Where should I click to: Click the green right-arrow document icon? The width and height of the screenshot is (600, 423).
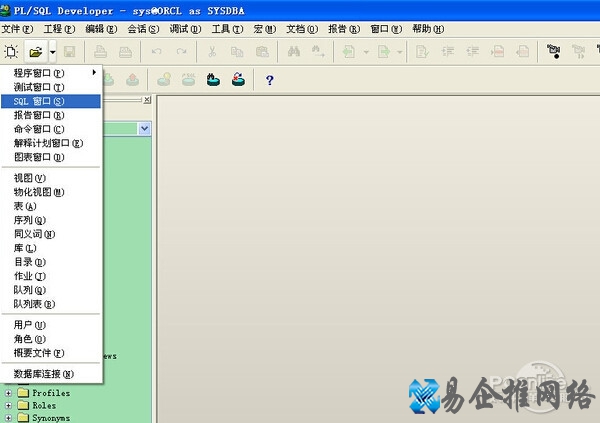[383, 51]
